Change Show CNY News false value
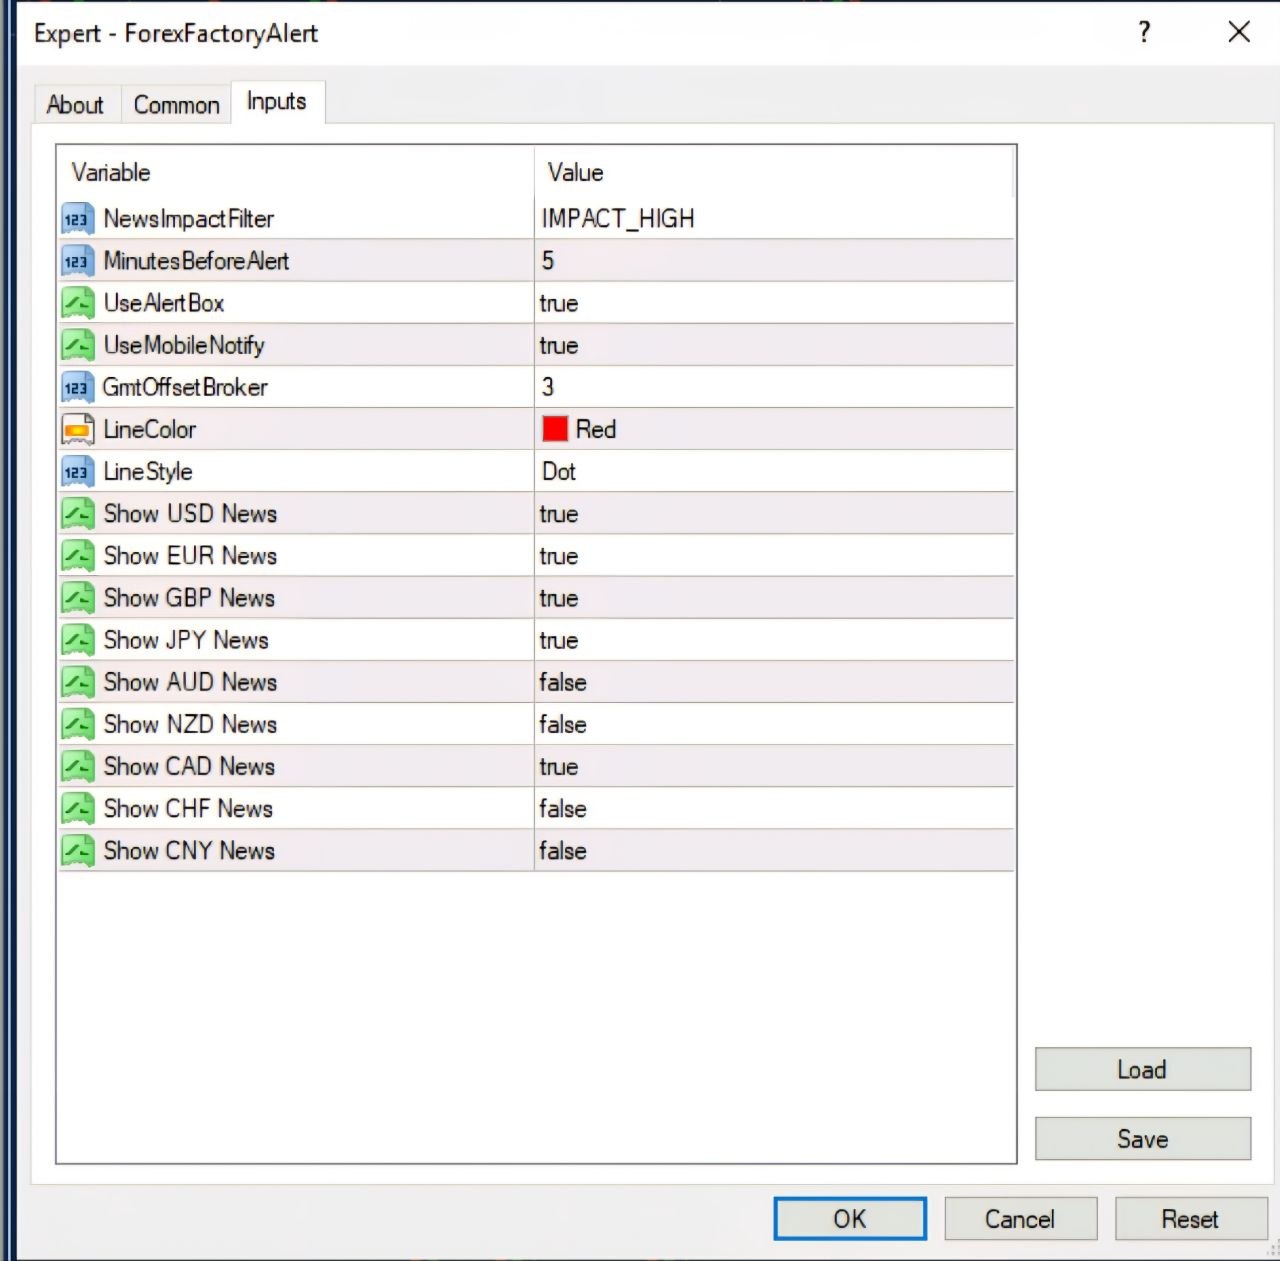Viewport: 1280px width, 1261px height. coord(774,850)
